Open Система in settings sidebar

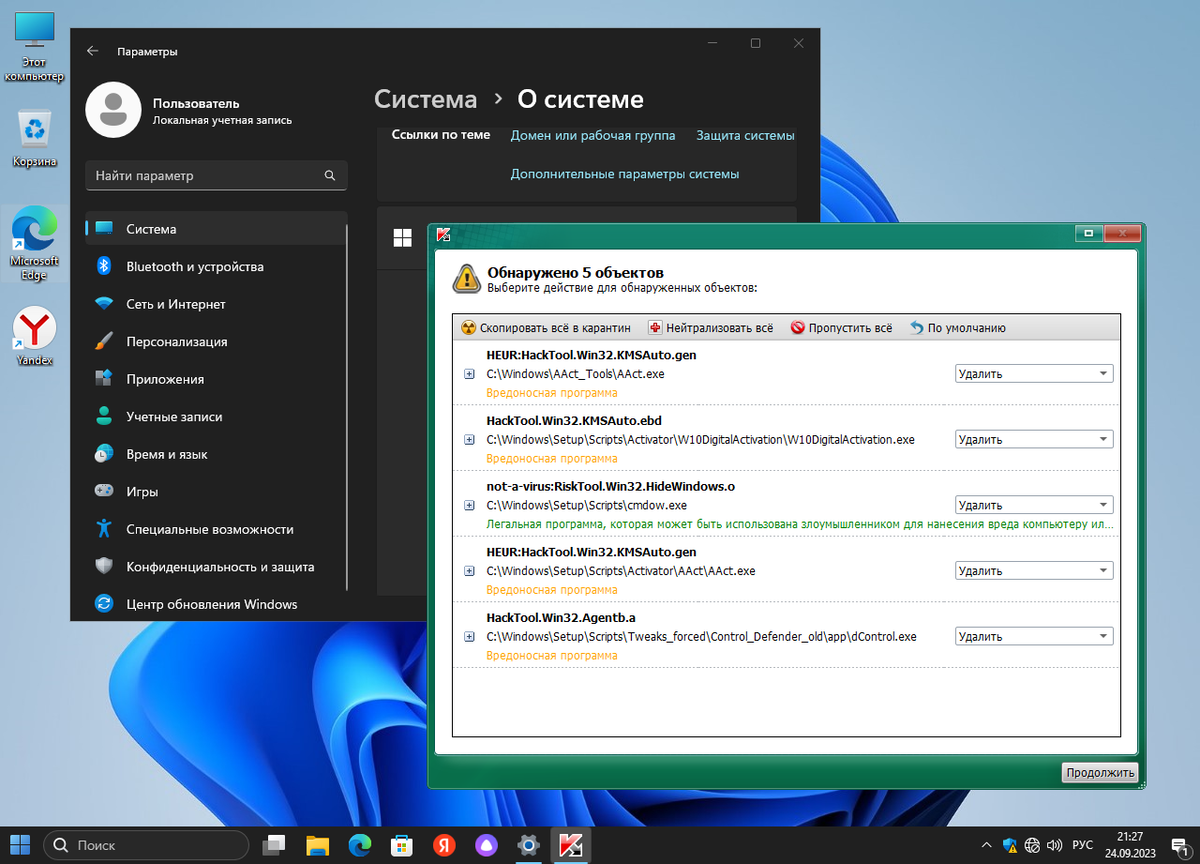[x=216, y=229]
